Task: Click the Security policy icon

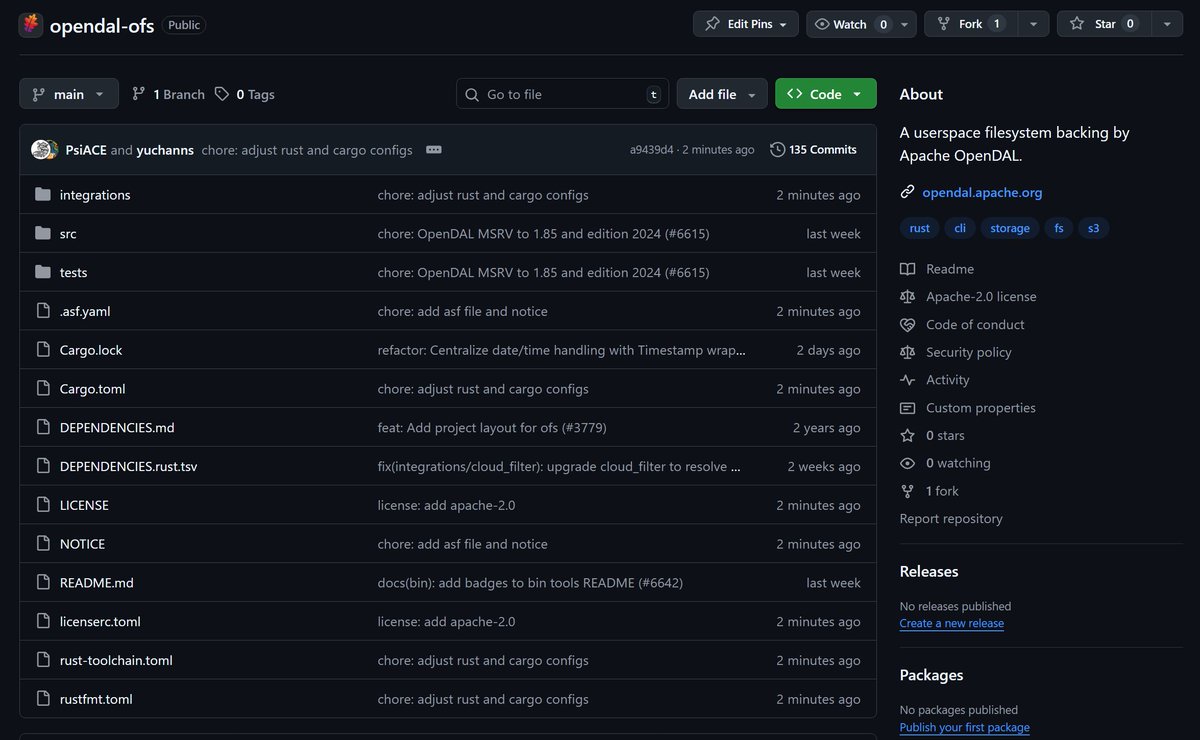Action: pos(907,352)
